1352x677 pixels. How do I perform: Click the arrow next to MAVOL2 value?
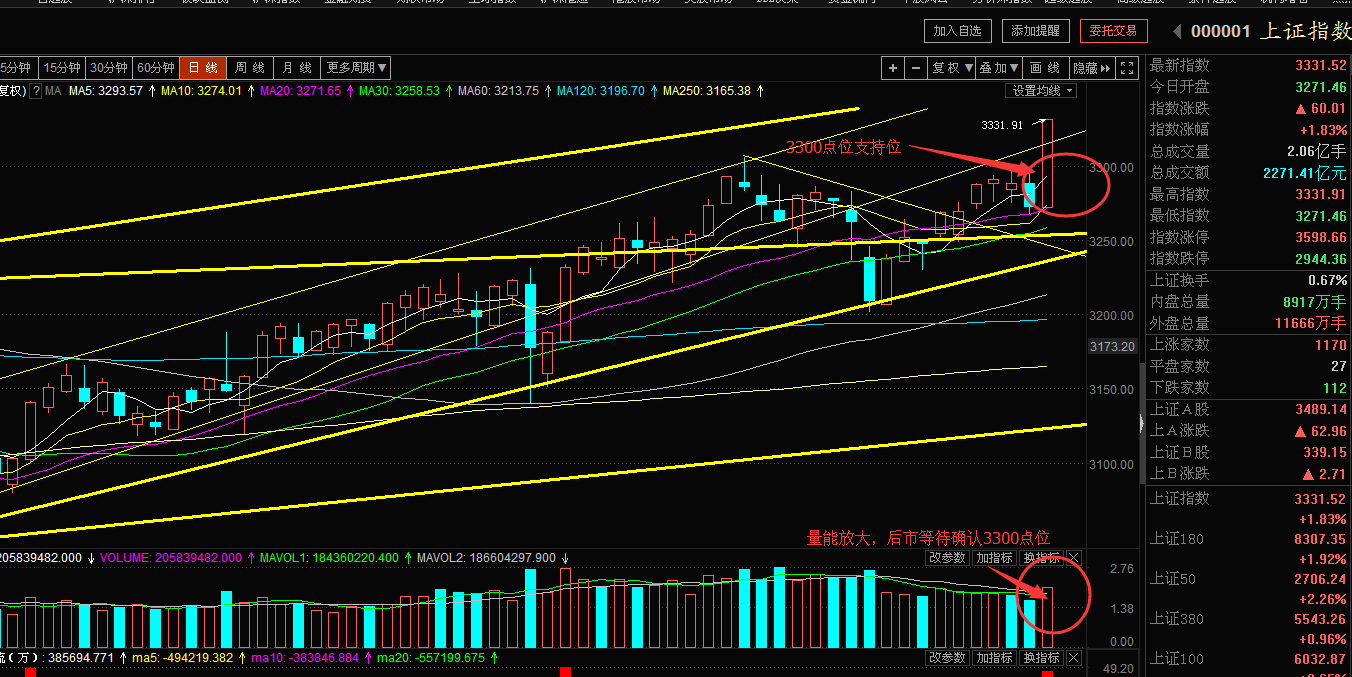pyautogui.click(x=565, y=558)
